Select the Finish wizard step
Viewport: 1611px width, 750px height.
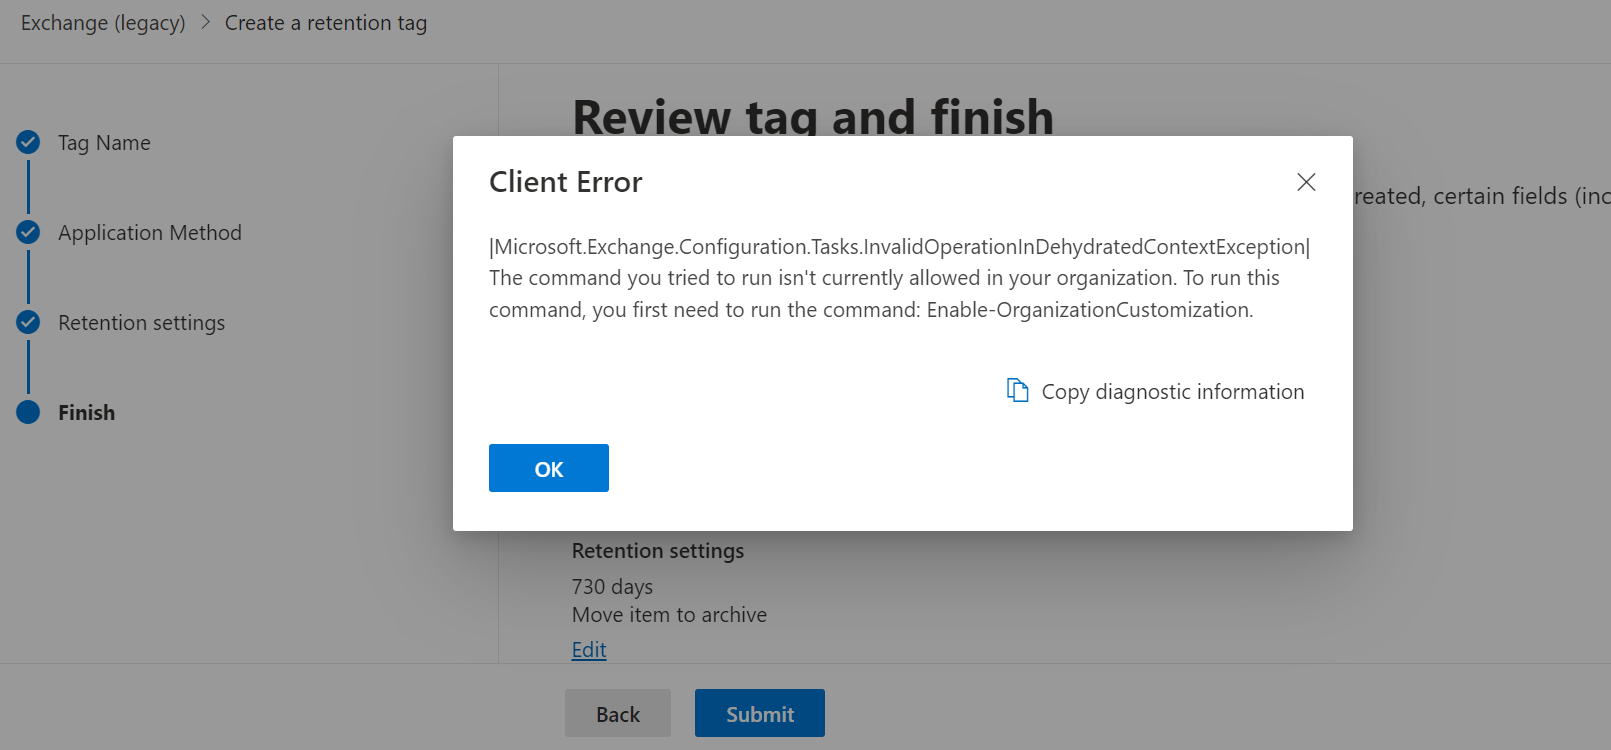[86, 413]
